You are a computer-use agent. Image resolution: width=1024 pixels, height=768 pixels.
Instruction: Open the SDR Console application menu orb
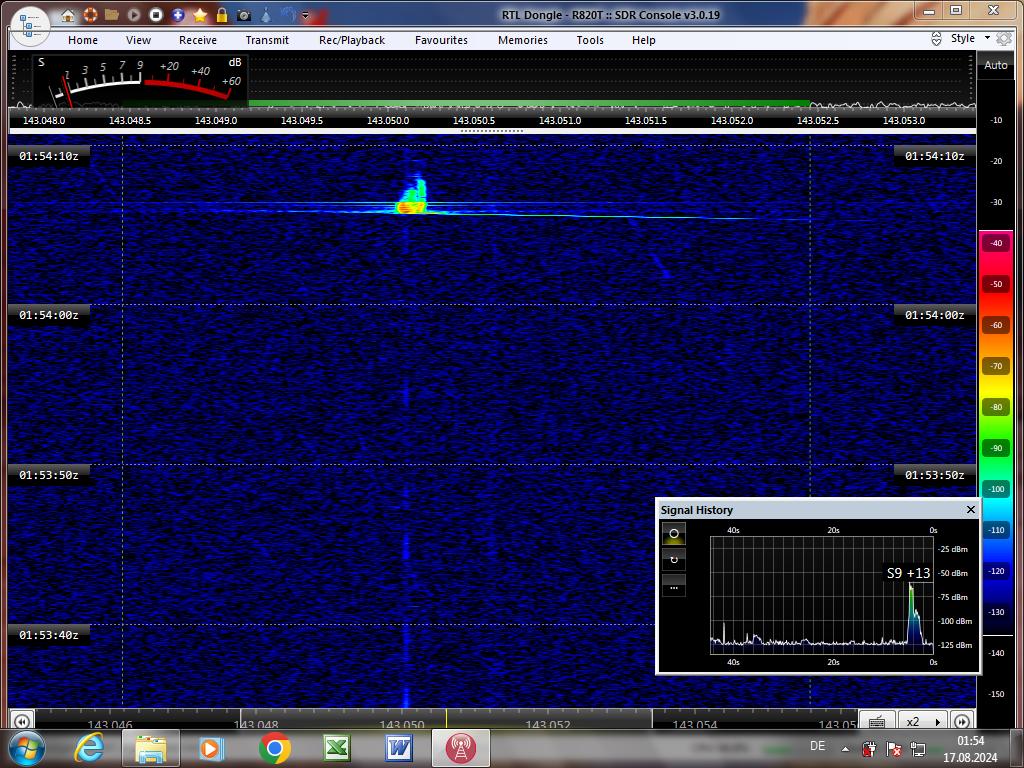click(30, 26)
